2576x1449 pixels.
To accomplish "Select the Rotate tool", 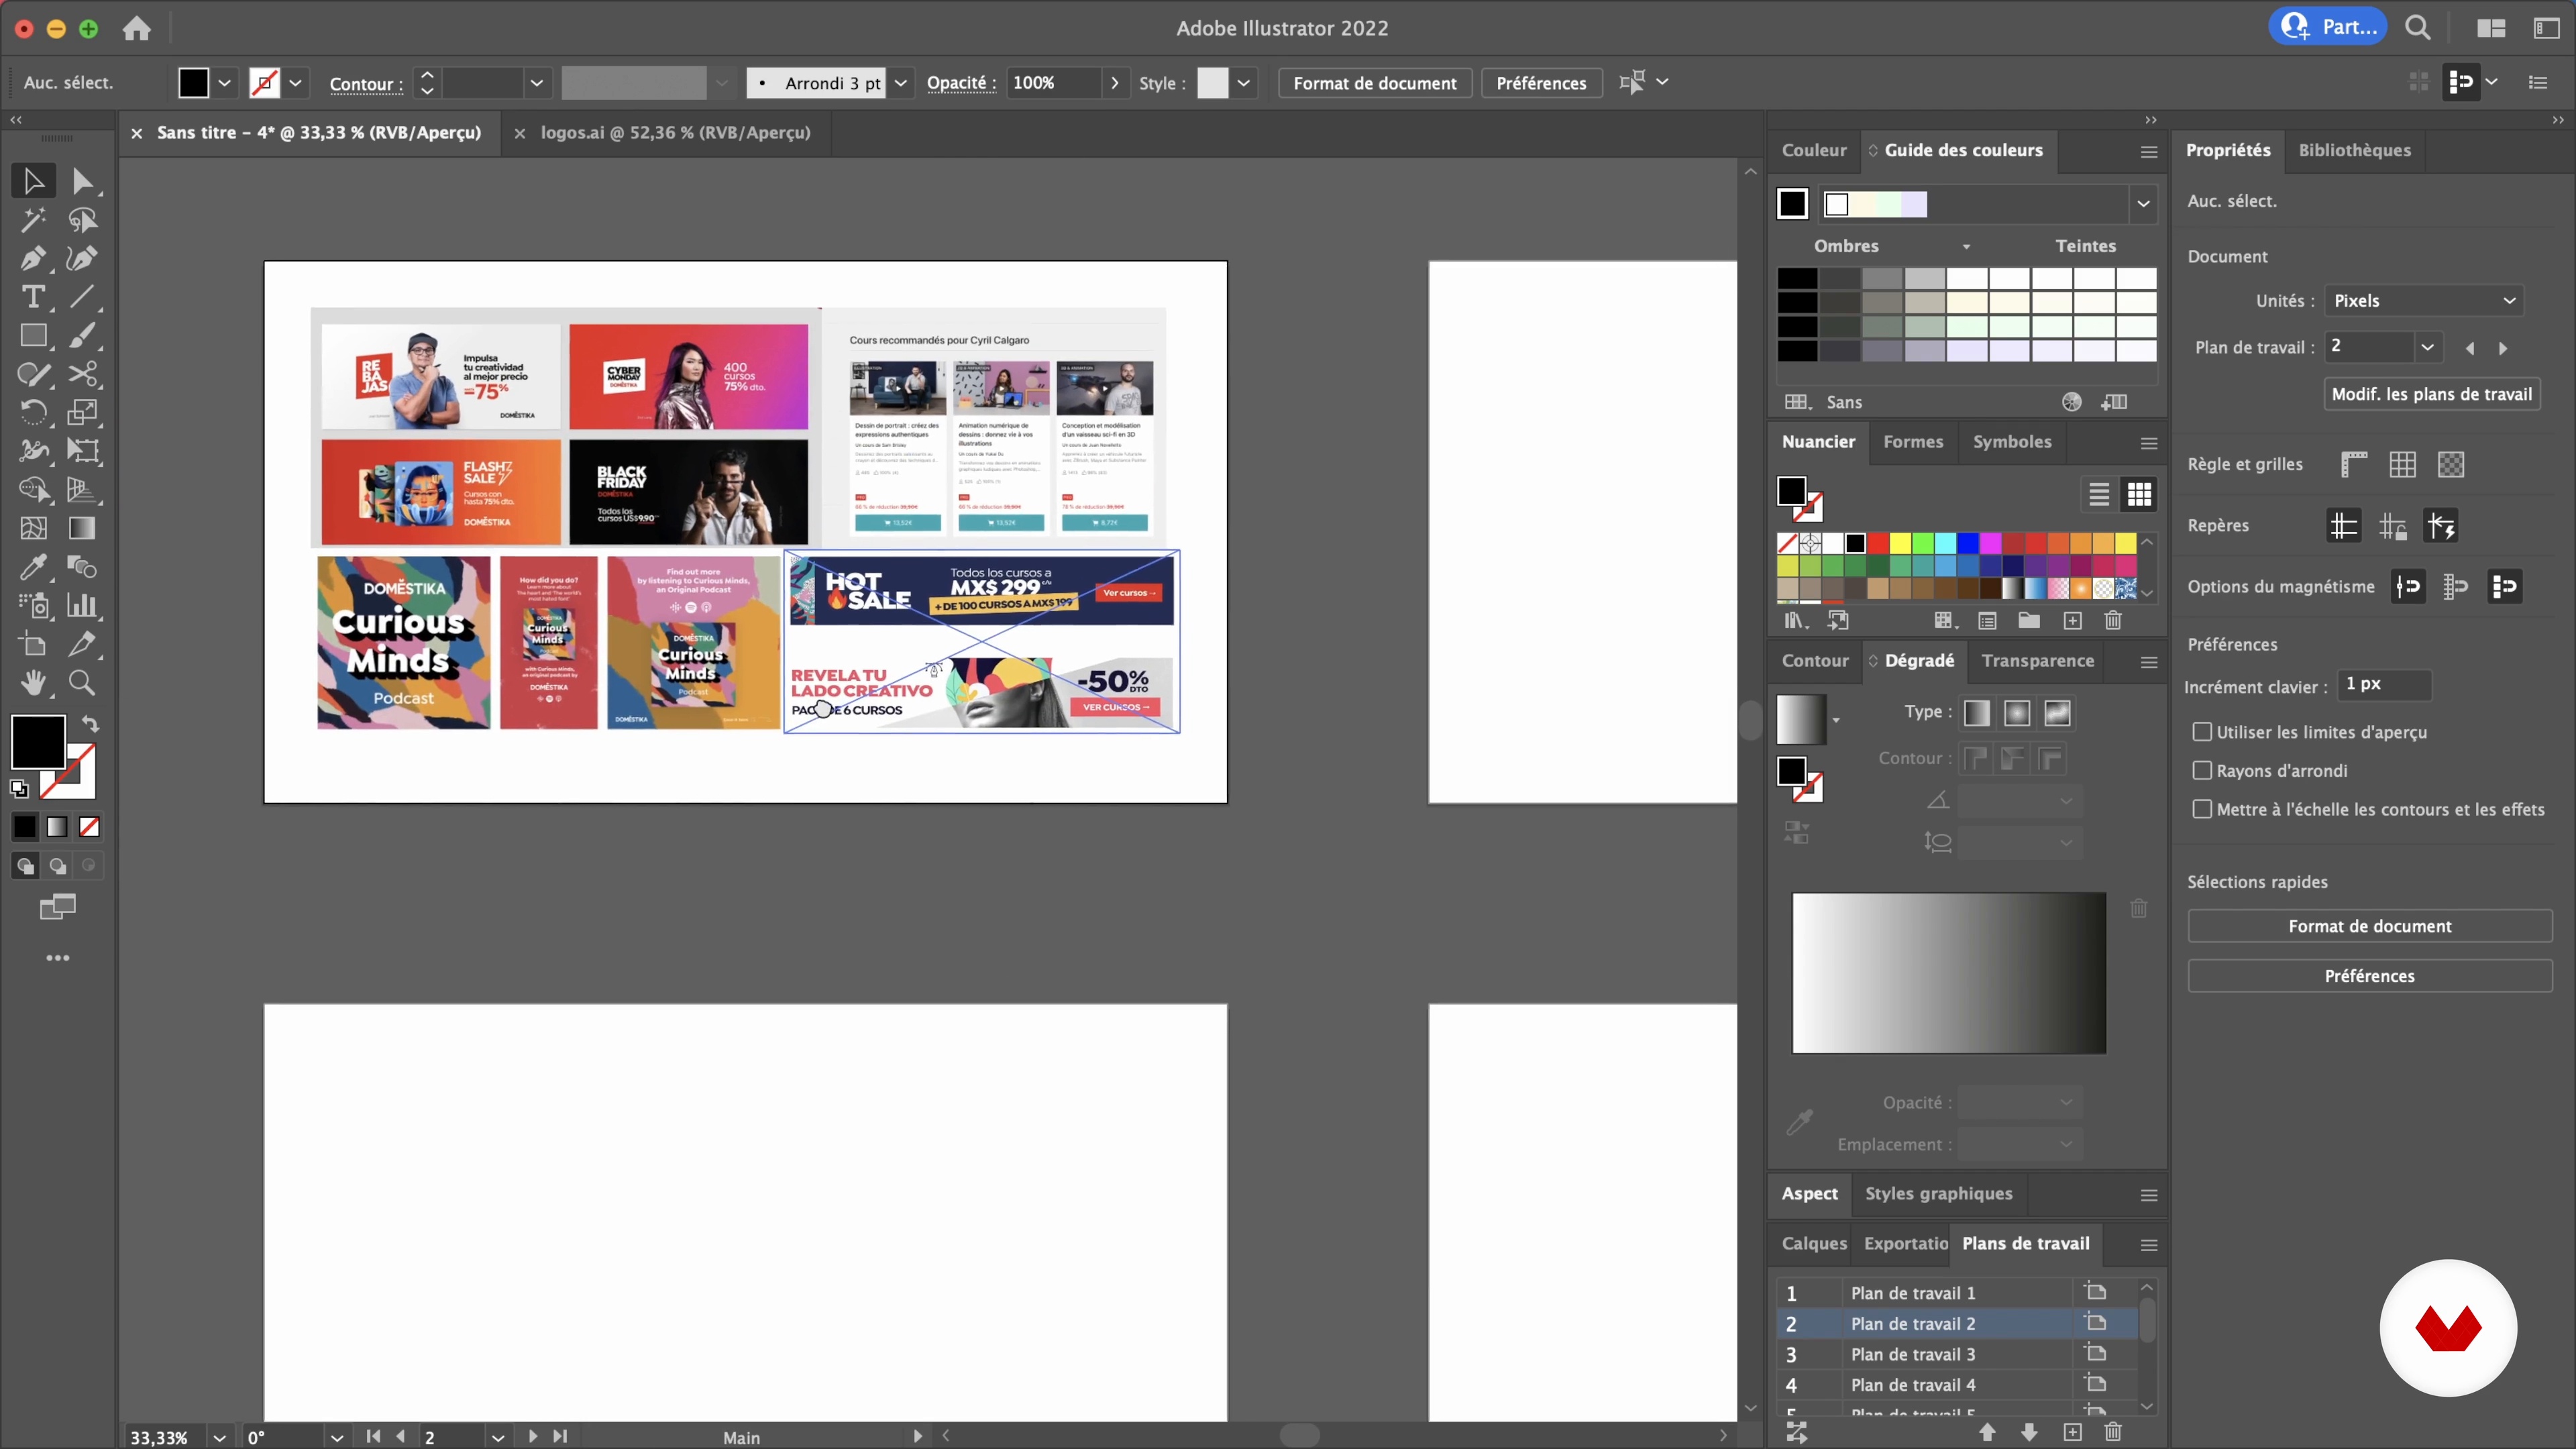I will 33,412.
